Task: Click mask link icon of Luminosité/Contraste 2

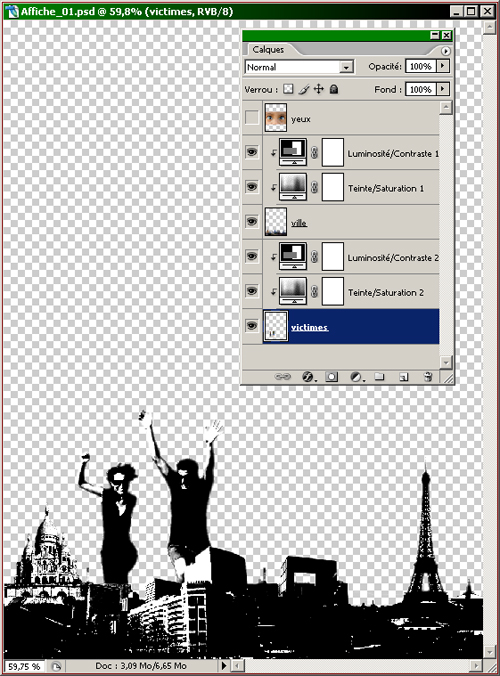Action: point(314,257)
